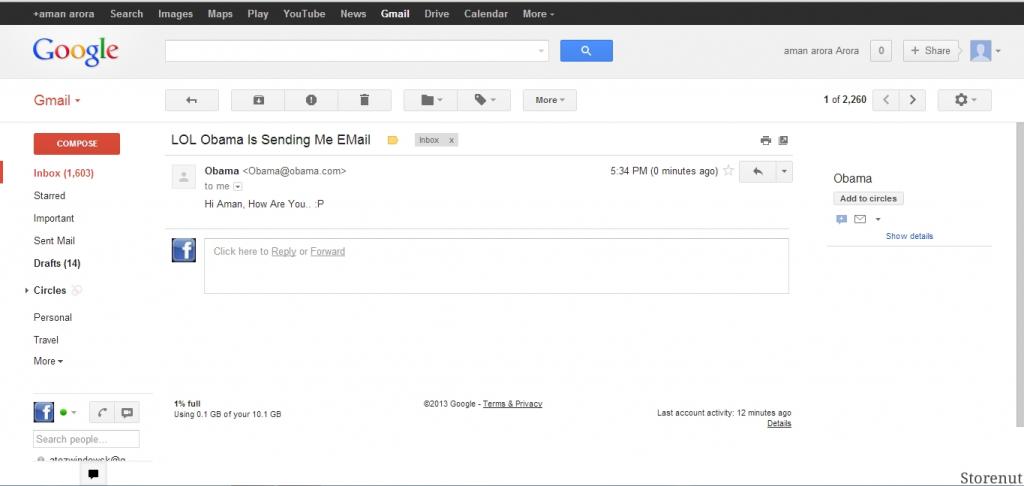Click the reply text box
The image size is (1024, 486).
(x=496, y=266)
